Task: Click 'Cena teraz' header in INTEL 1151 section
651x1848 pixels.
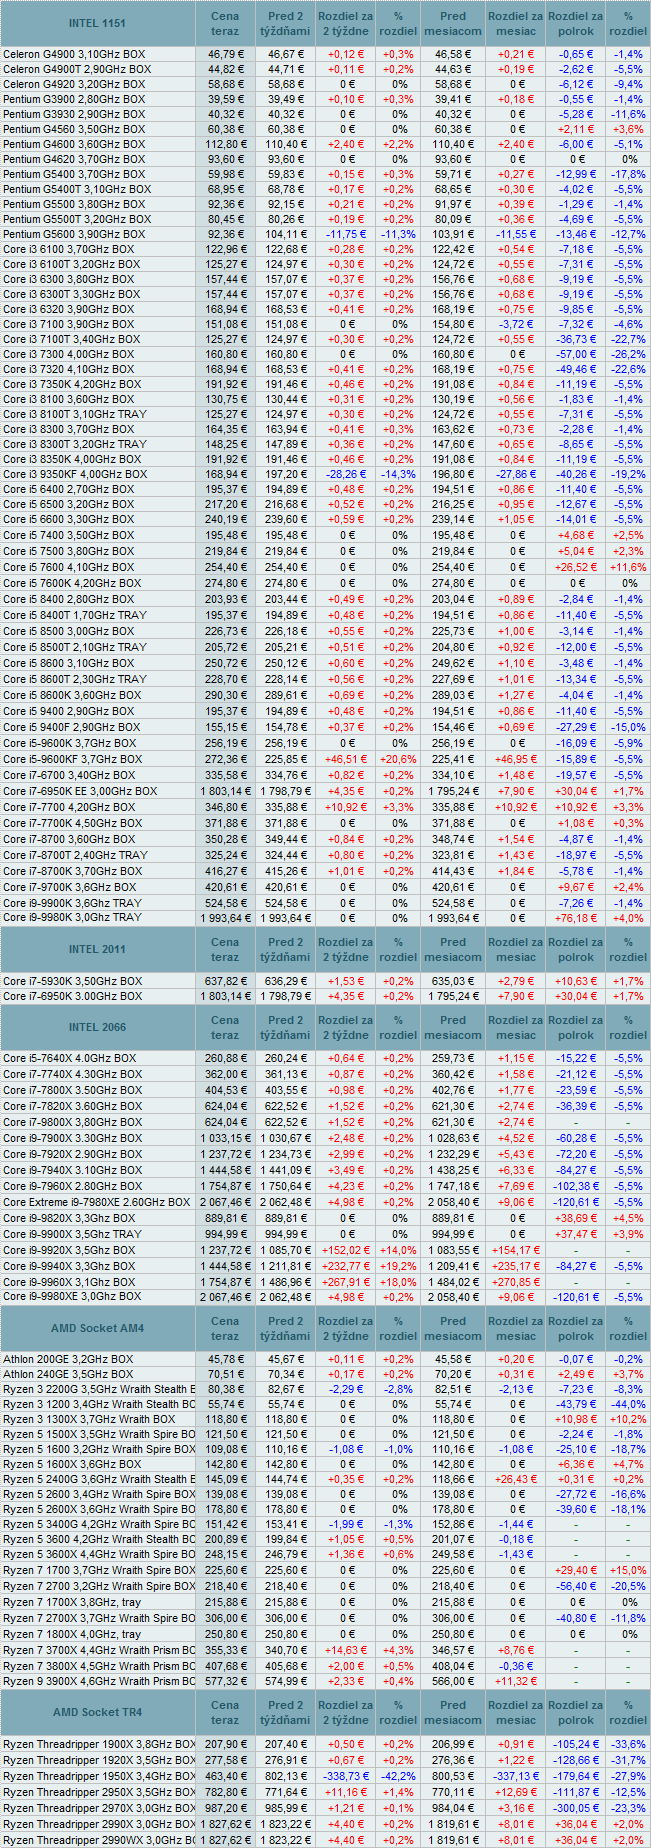Action: coord(225,23)
